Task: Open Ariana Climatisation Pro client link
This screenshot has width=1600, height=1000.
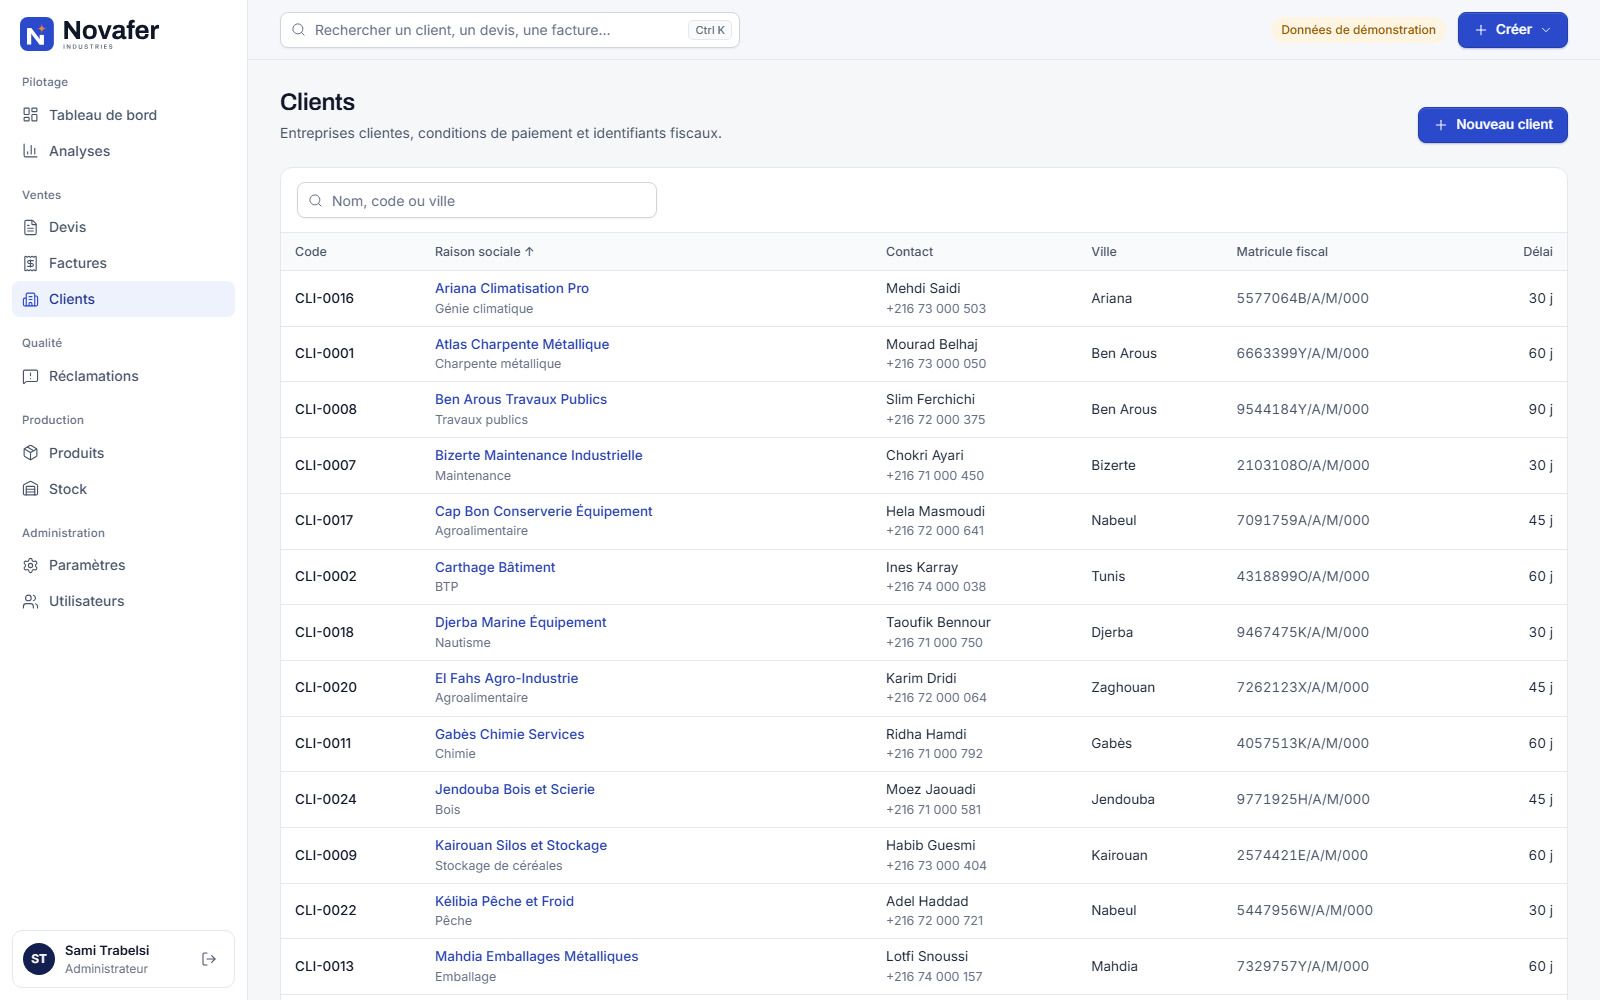Action: click(512, 288)
